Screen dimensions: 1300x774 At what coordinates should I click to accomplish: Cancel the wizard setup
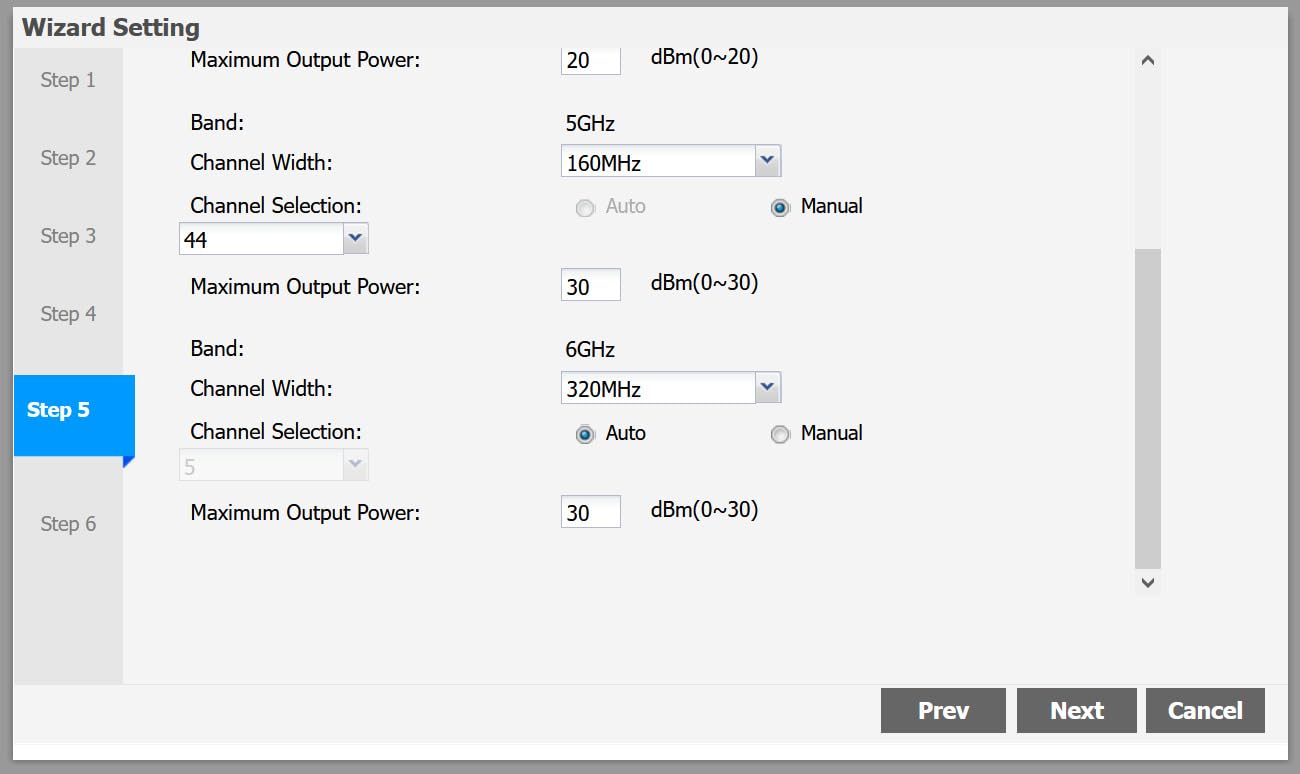click(x=1205, y=710)
